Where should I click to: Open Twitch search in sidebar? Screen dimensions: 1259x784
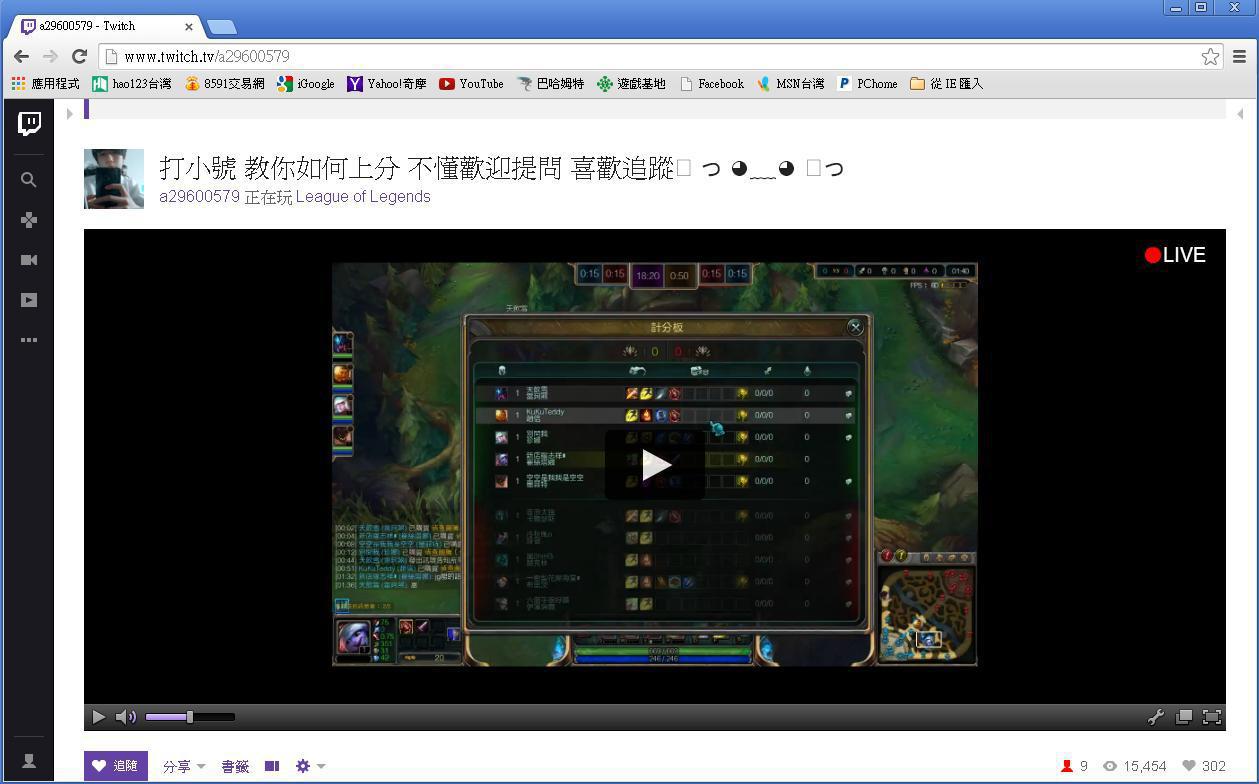pyautogui.click(x=29, y=180)
